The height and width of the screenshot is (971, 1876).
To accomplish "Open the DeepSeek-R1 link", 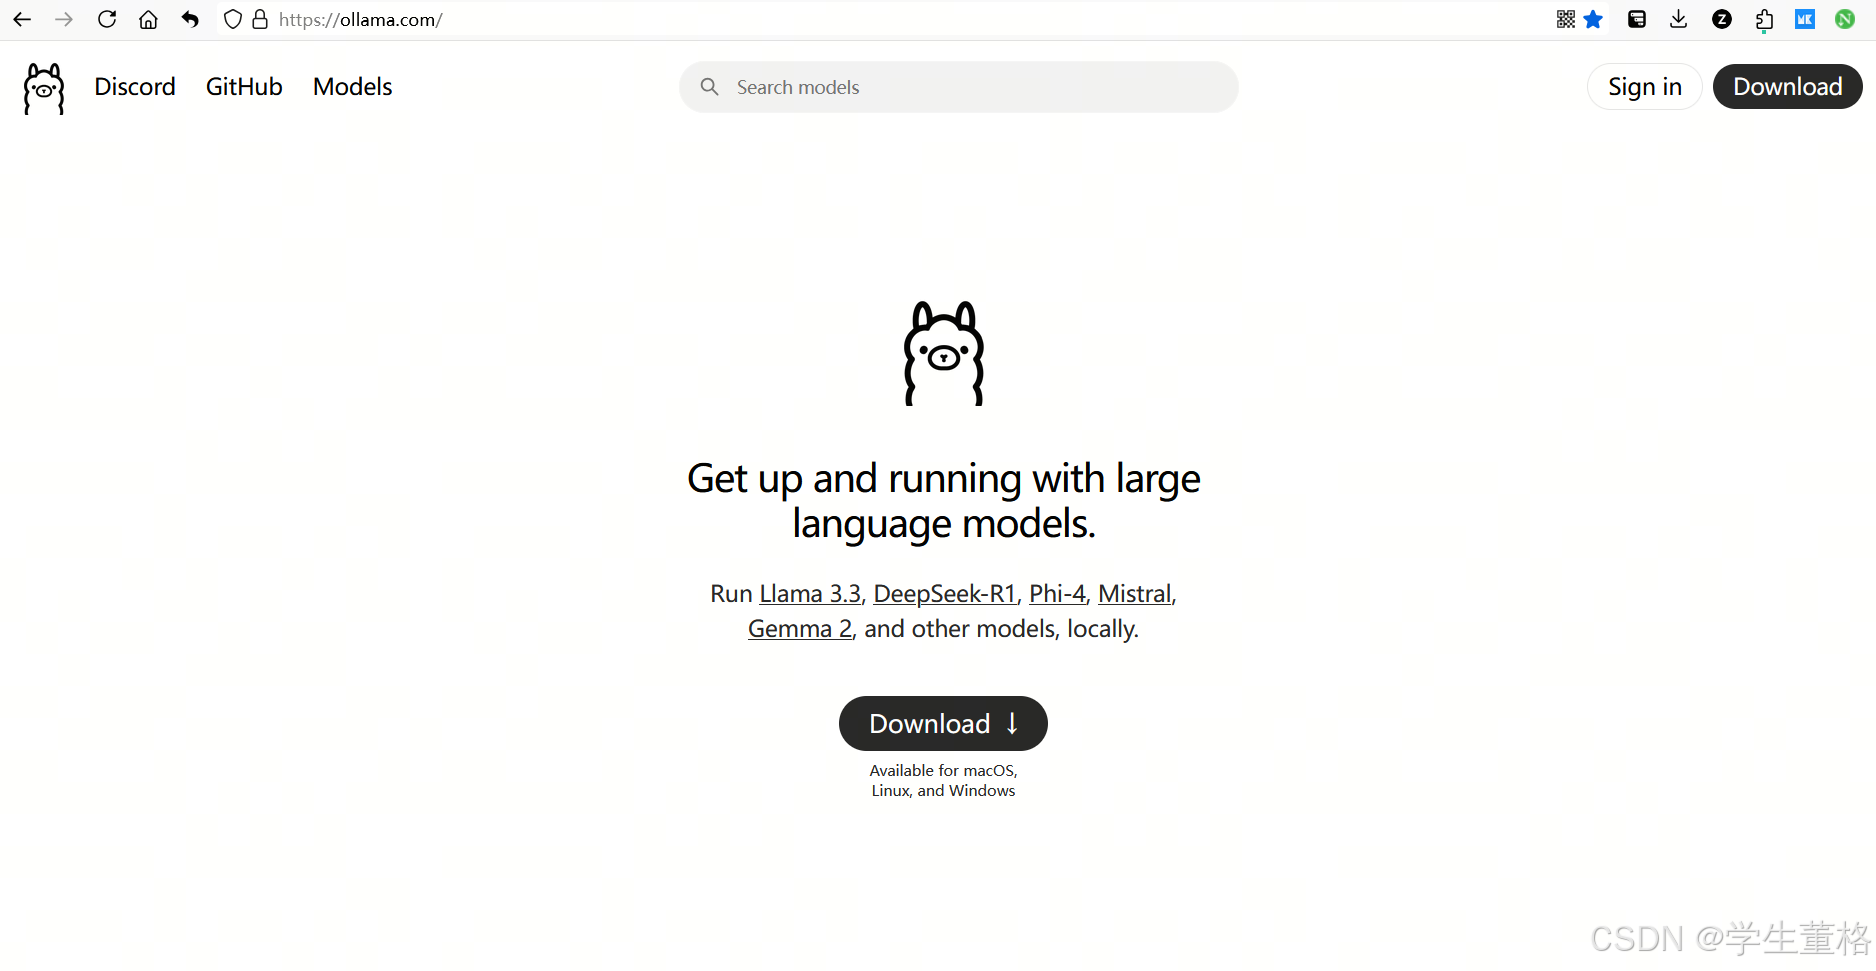I will click(945, 594).
